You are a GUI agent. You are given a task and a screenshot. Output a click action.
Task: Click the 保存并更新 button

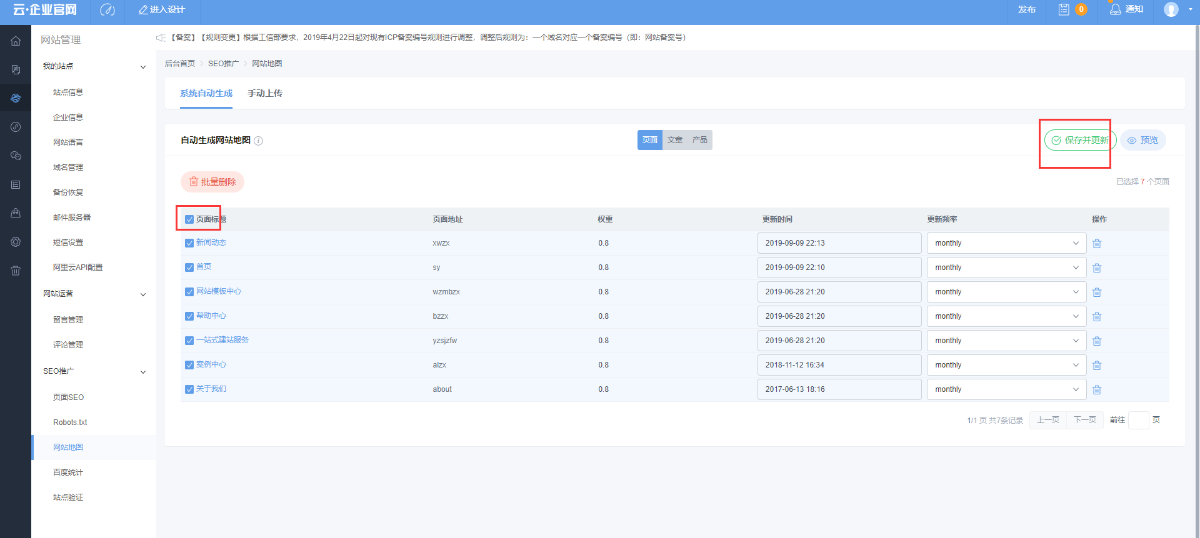[x=1080, y=141]
